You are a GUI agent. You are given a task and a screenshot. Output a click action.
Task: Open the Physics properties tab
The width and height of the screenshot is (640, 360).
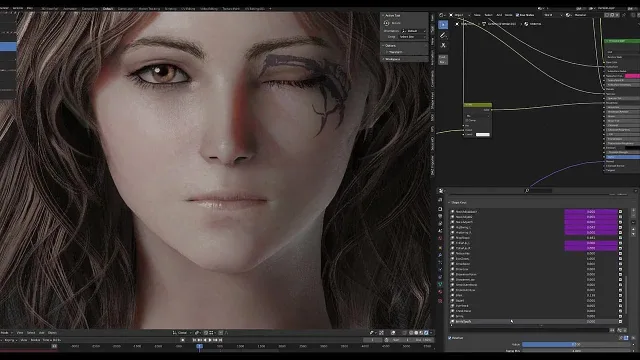pos(440,269)
